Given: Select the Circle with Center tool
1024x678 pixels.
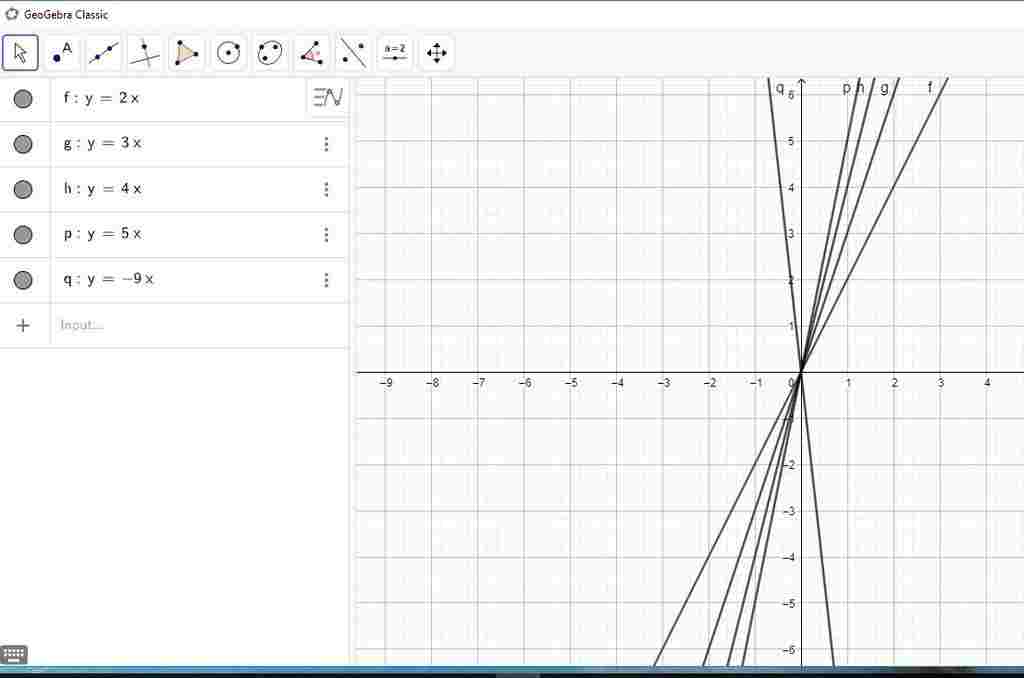Looking at the screenshot, I should click(229, 52).
